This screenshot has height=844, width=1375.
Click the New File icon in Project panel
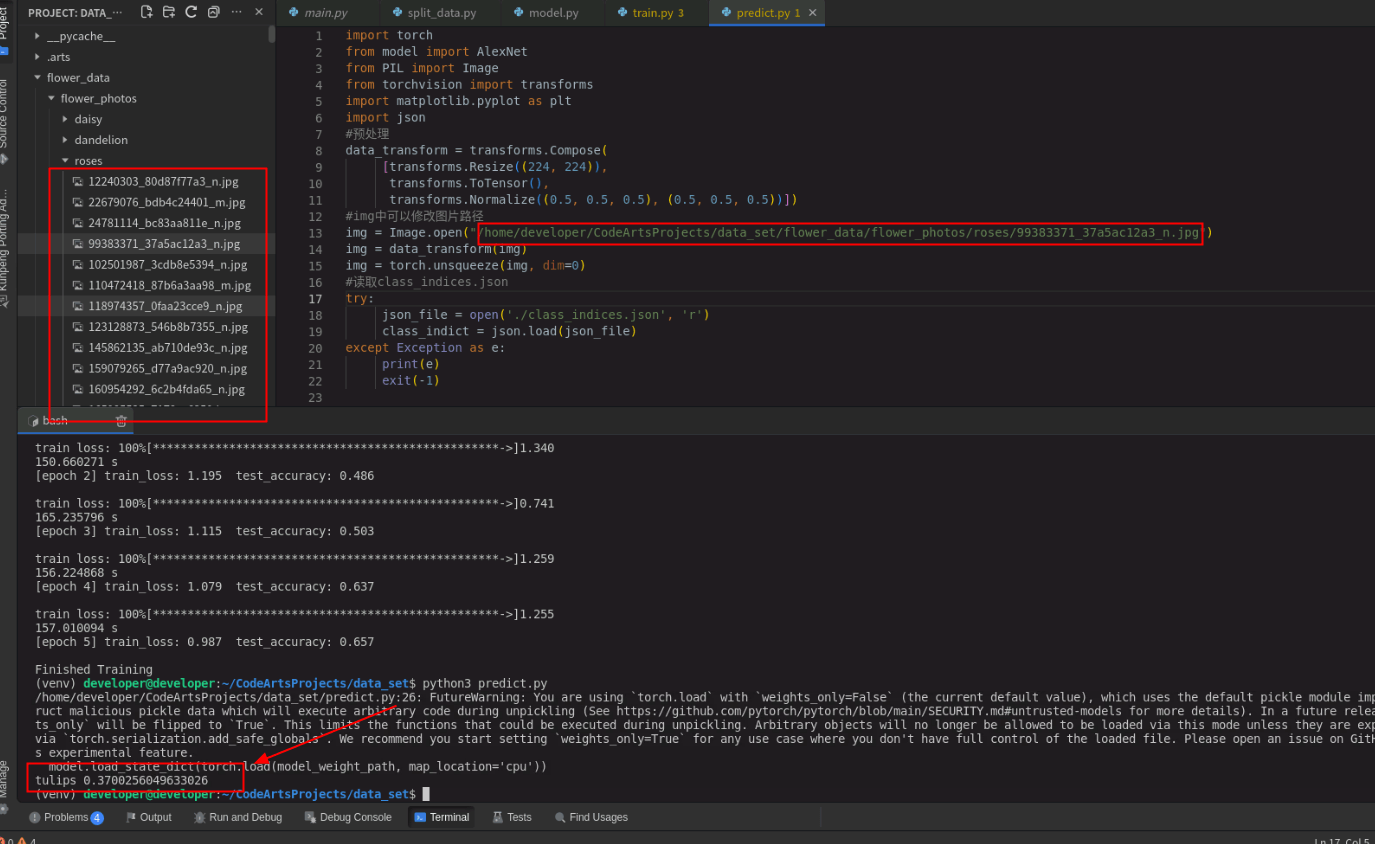[x=147, y=12]
